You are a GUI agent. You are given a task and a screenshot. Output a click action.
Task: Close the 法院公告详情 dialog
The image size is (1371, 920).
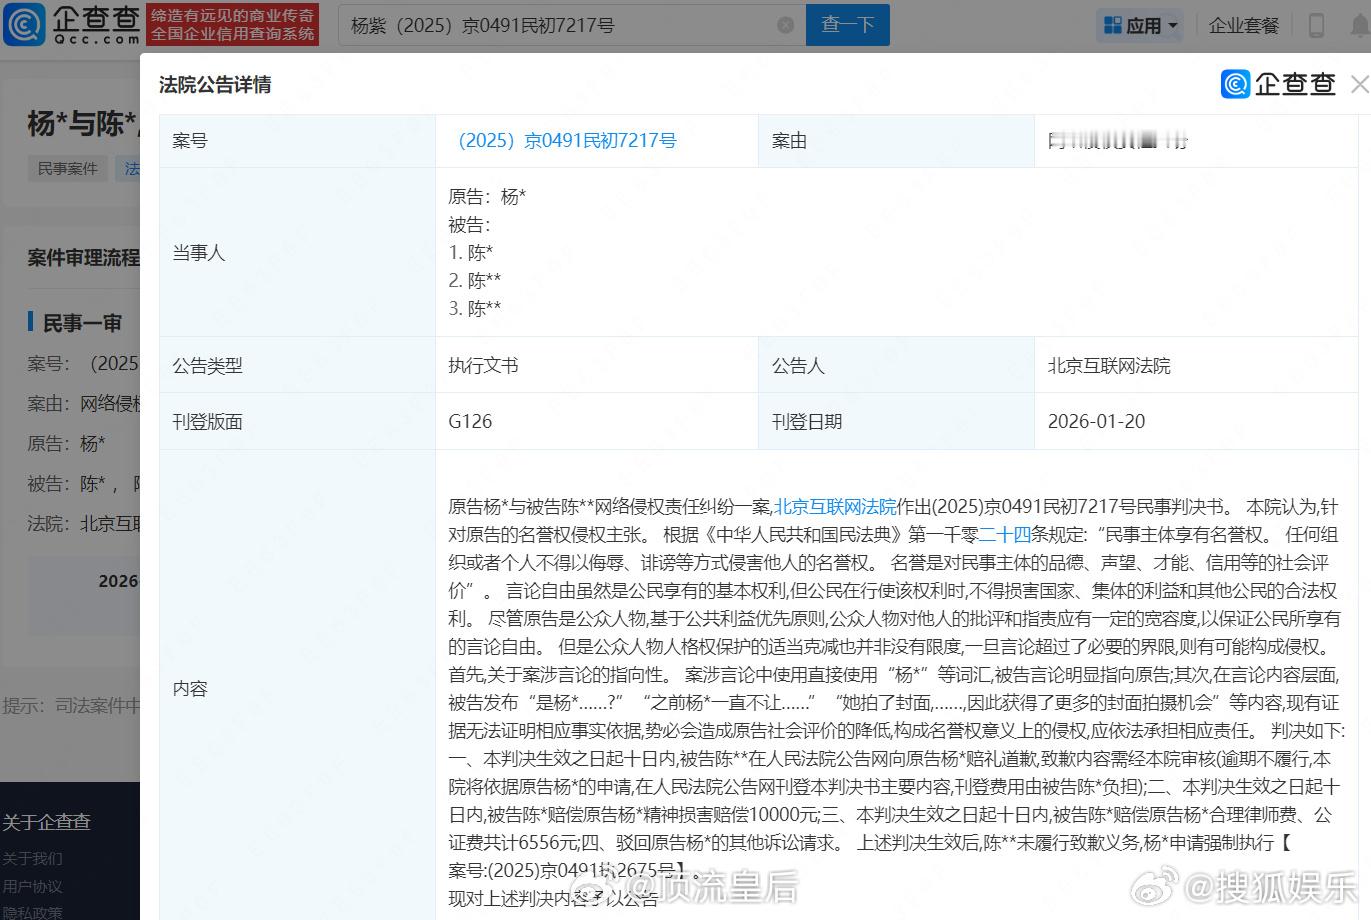click(1358, 84)
